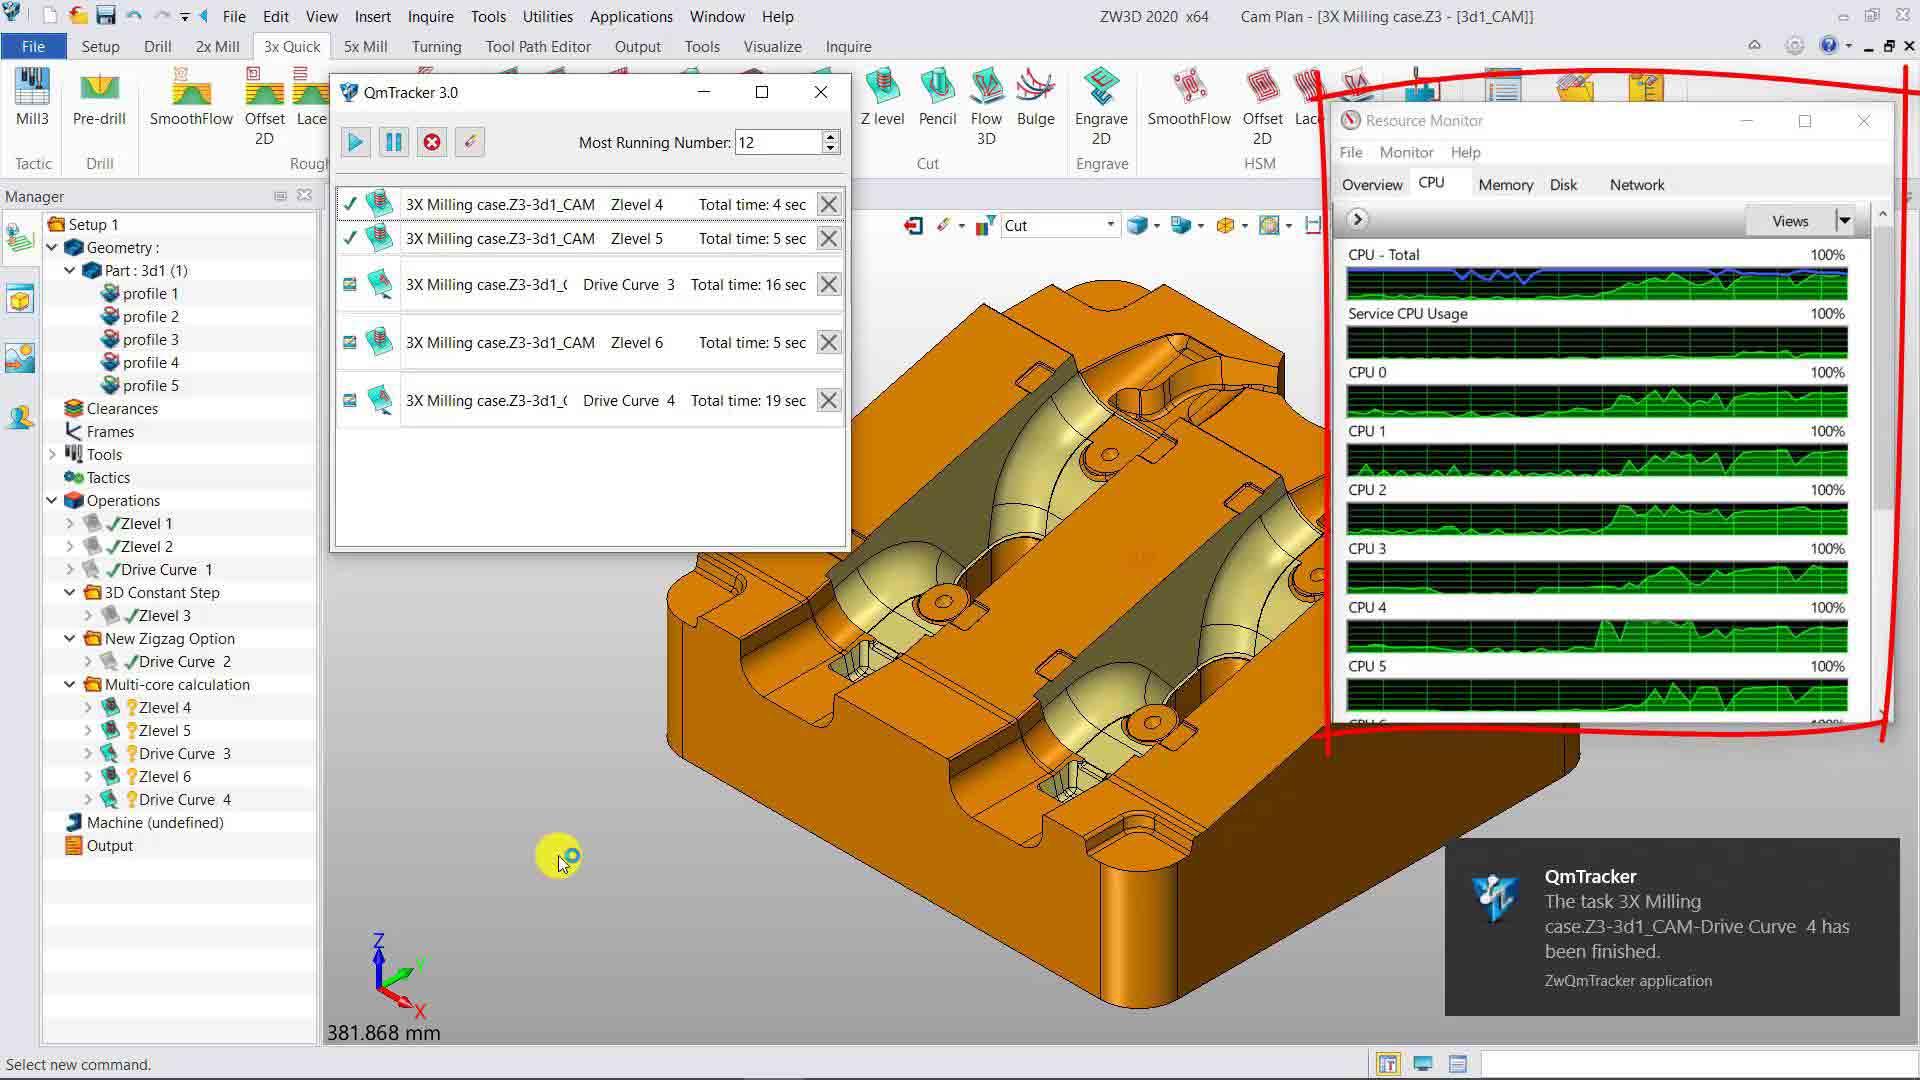Open the Cut filter dropdown
This screenshot has width=1920, height=1080.
point(1110,226)
